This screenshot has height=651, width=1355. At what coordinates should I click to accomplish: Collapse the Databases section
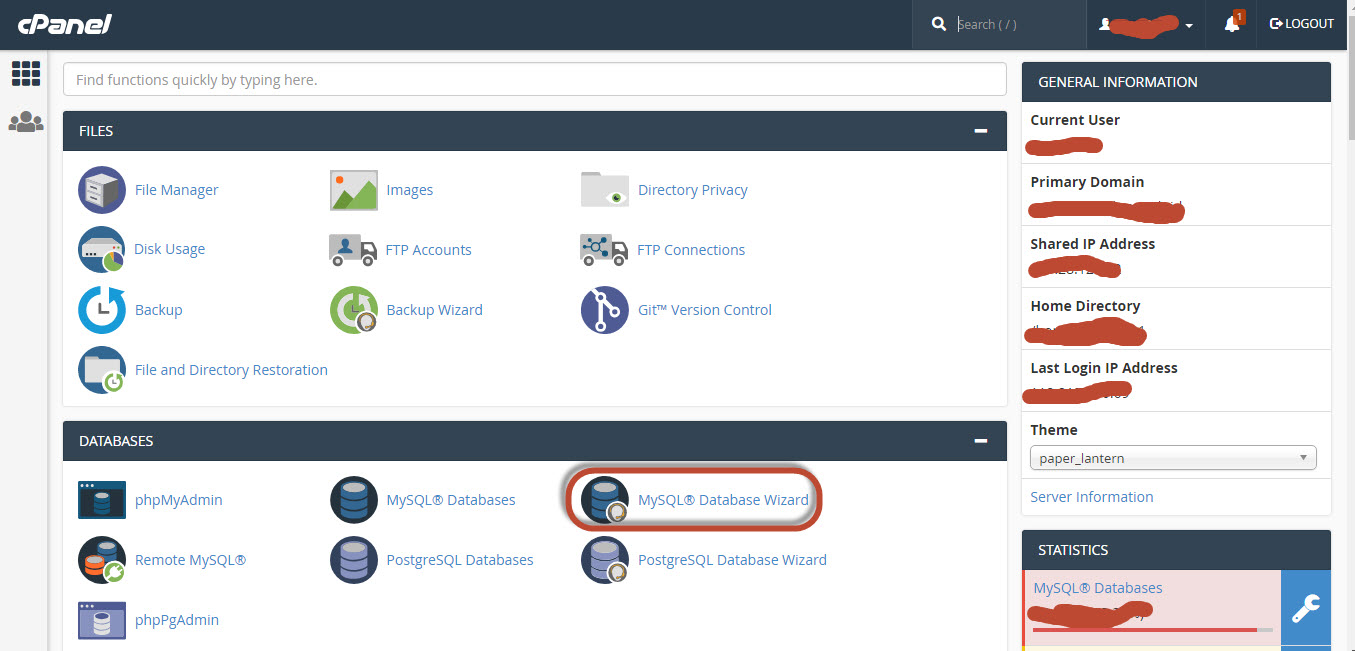tap(981, 441)
